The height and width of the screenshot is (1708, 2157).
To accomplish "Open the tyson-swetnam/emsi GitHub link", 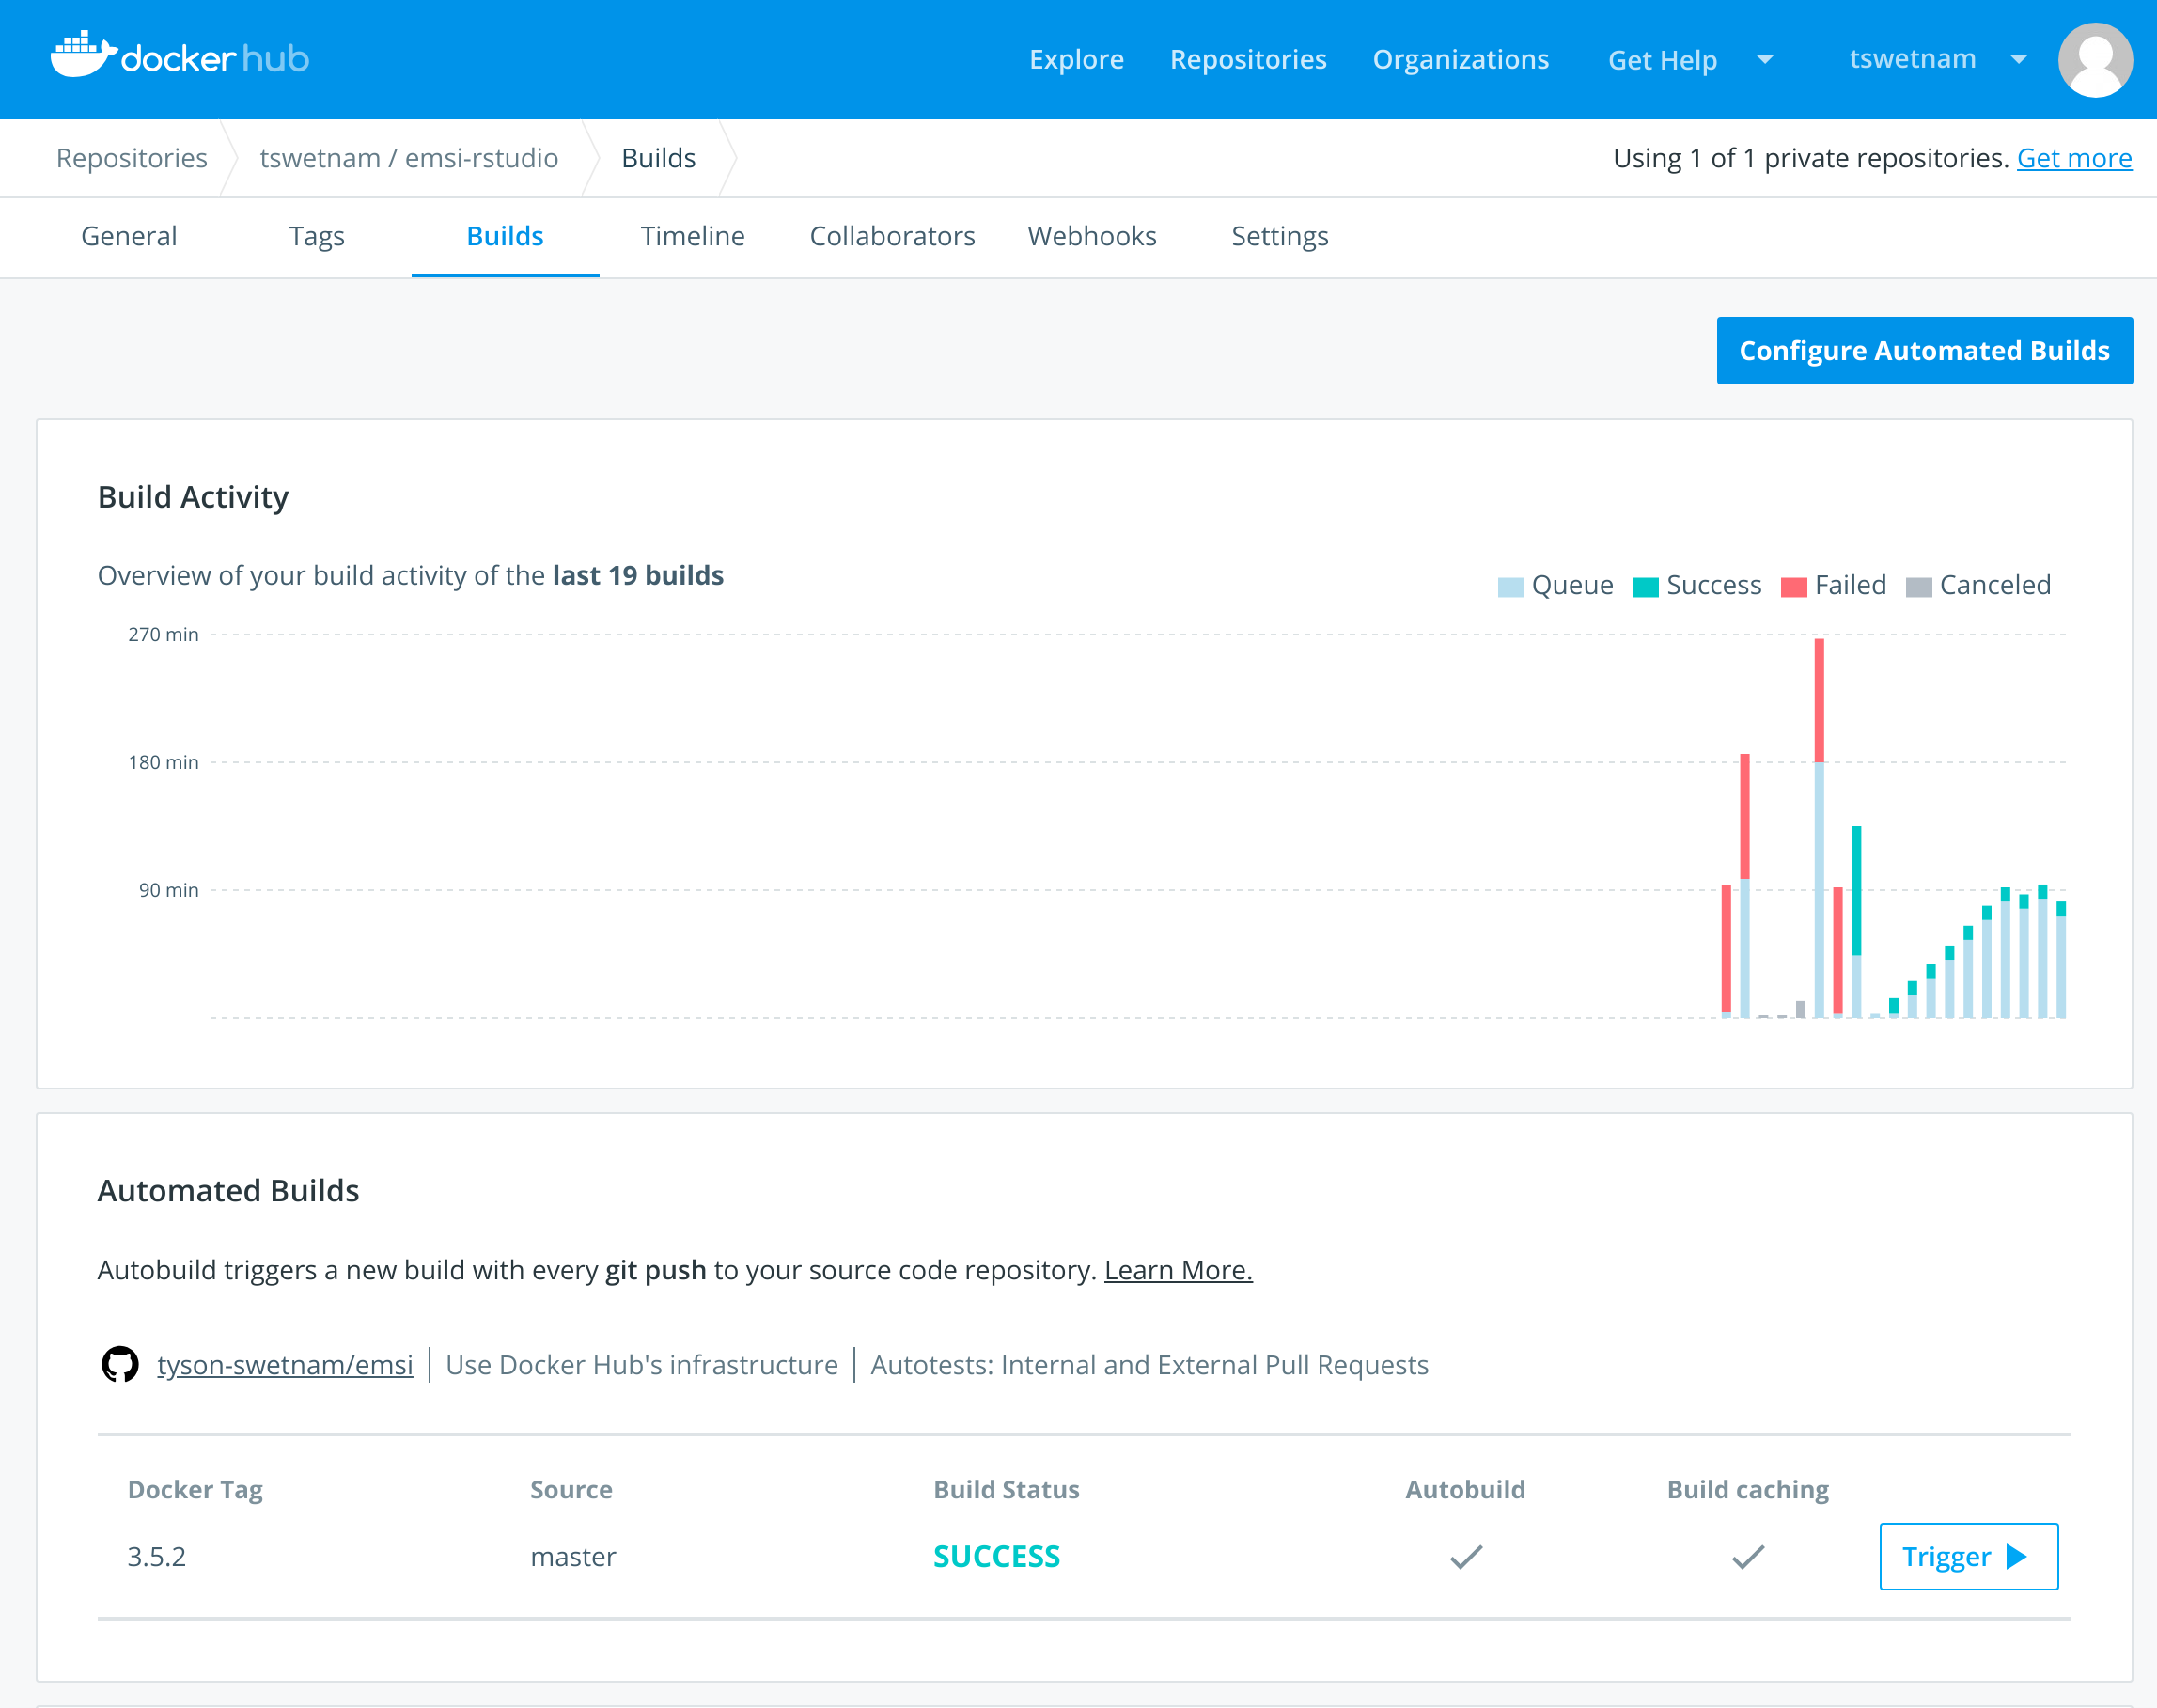I will (x=285, y=1364).
